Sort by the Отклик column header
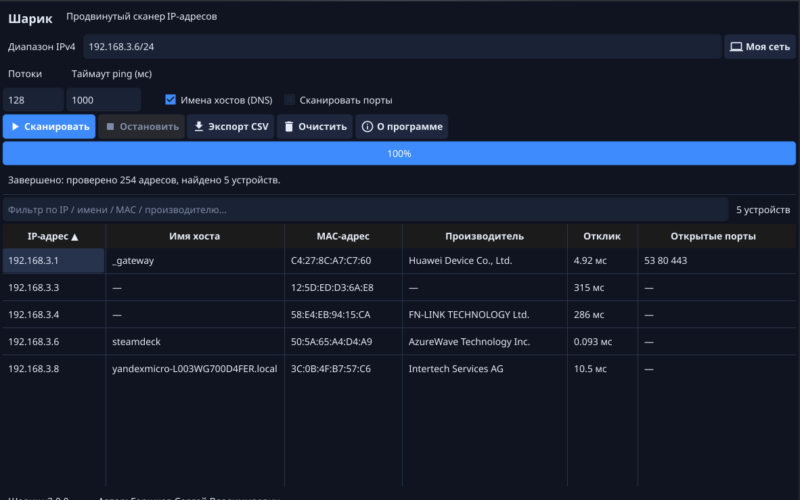The width and height of the screenshot is (800, 500). [x=602, y=236]
